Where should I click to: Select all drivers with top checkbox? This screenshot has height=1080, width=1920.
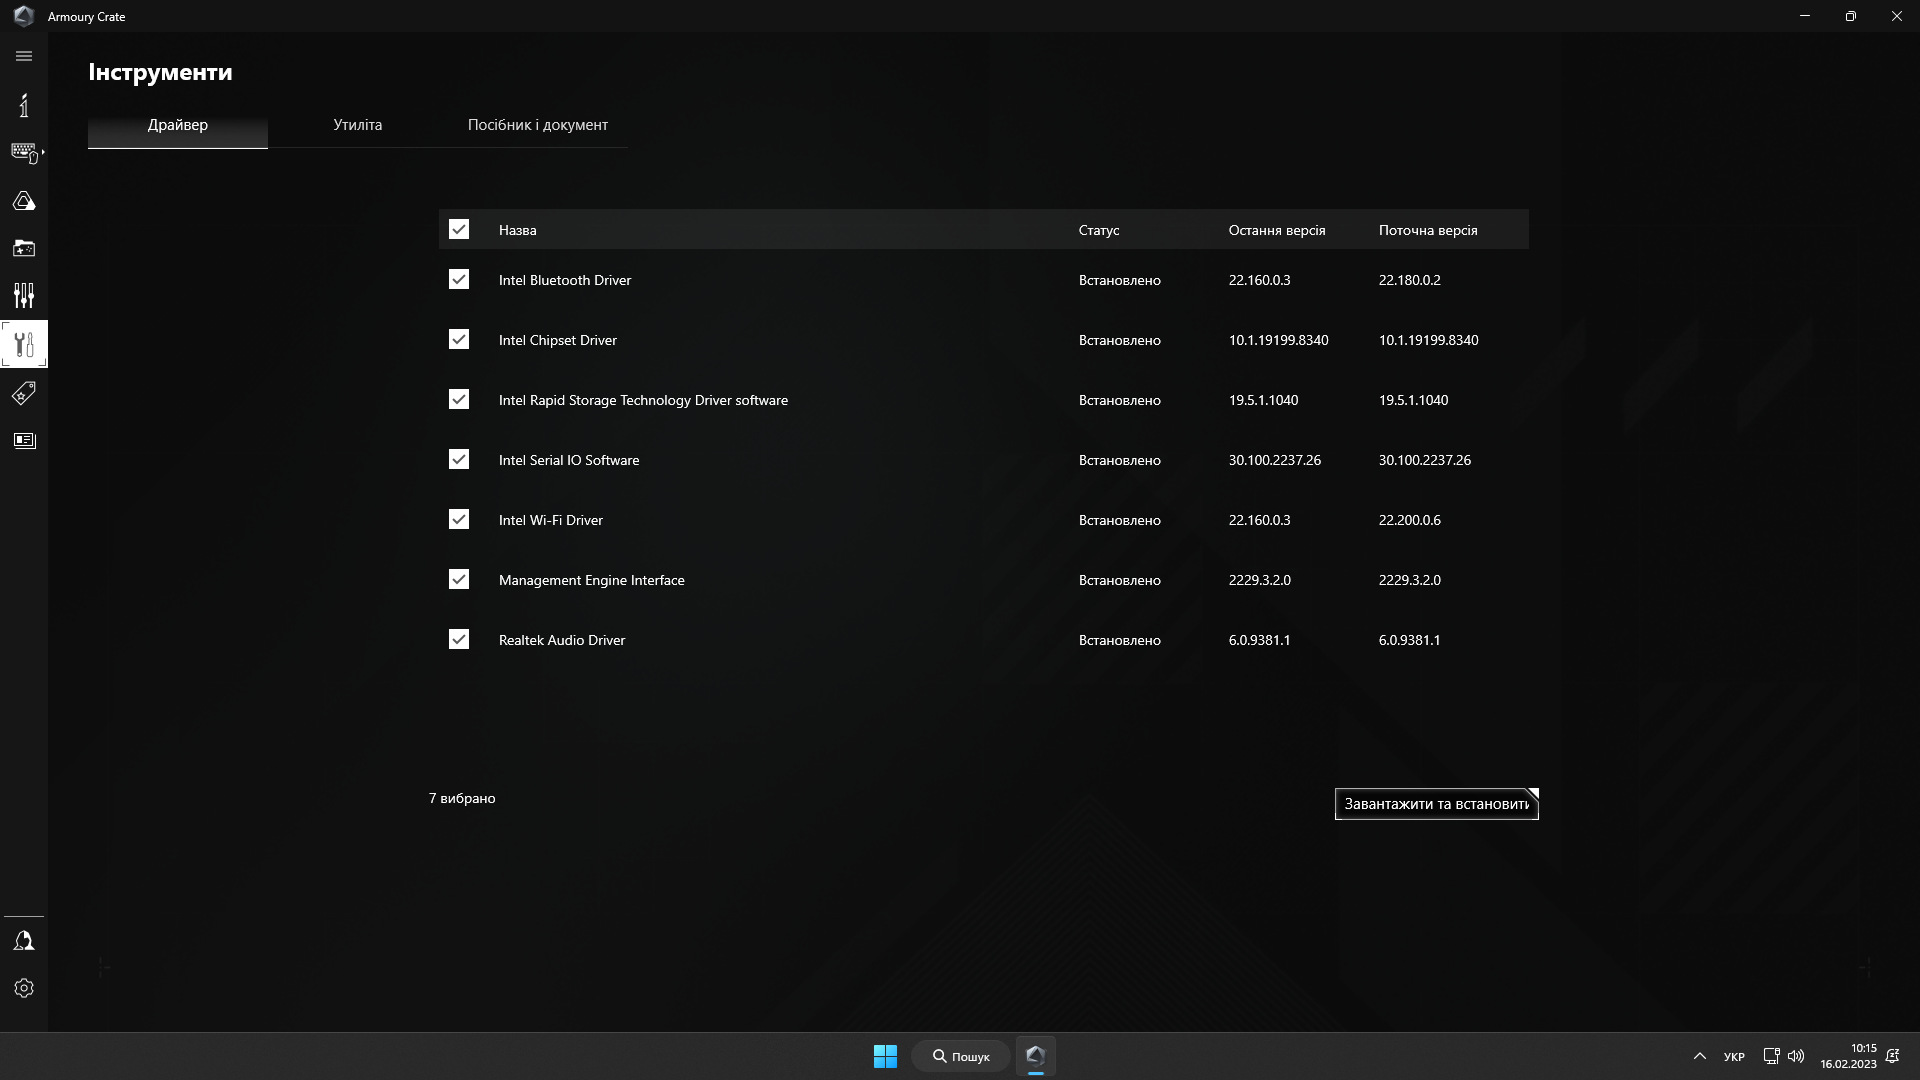(x=459, y=228)
